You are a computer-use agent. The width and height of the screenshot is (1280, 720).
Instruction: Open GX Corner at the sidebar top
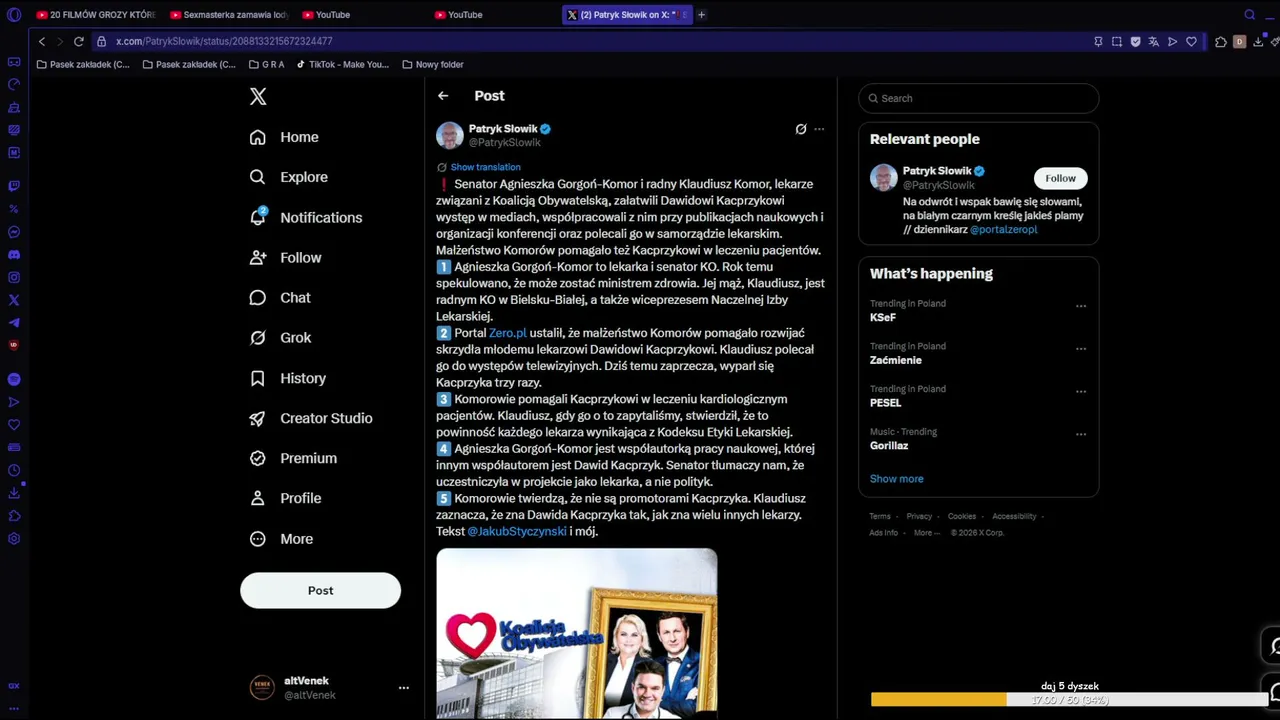pos(14,62)
